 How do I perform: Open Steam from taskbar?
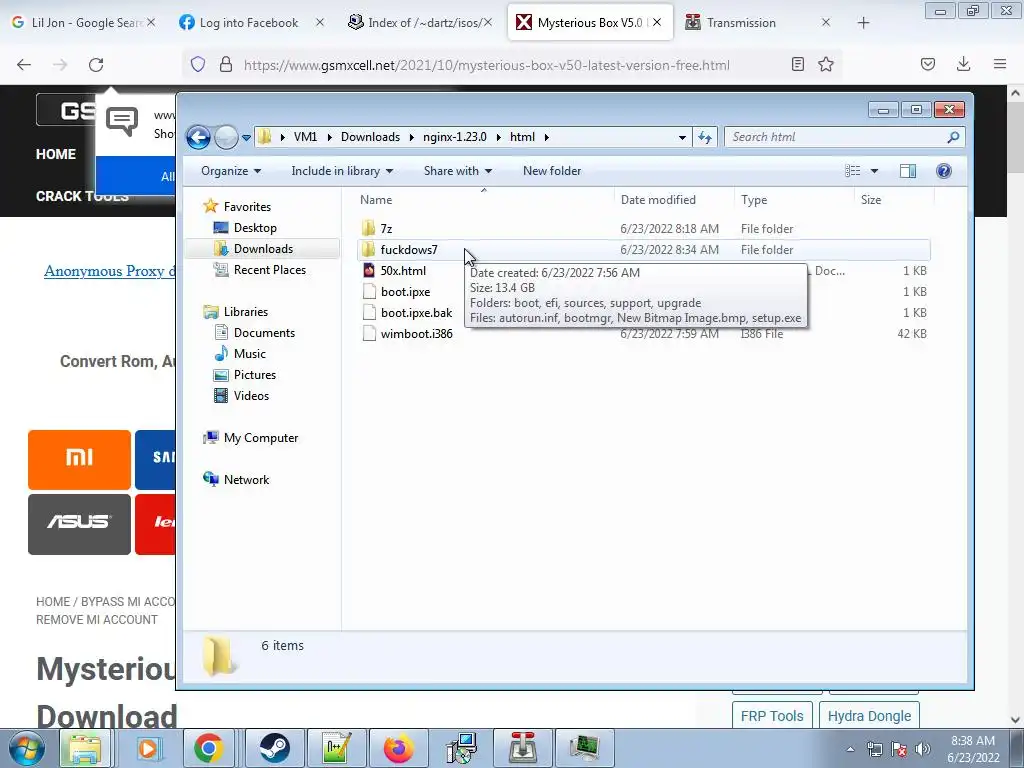click(275, 748)
